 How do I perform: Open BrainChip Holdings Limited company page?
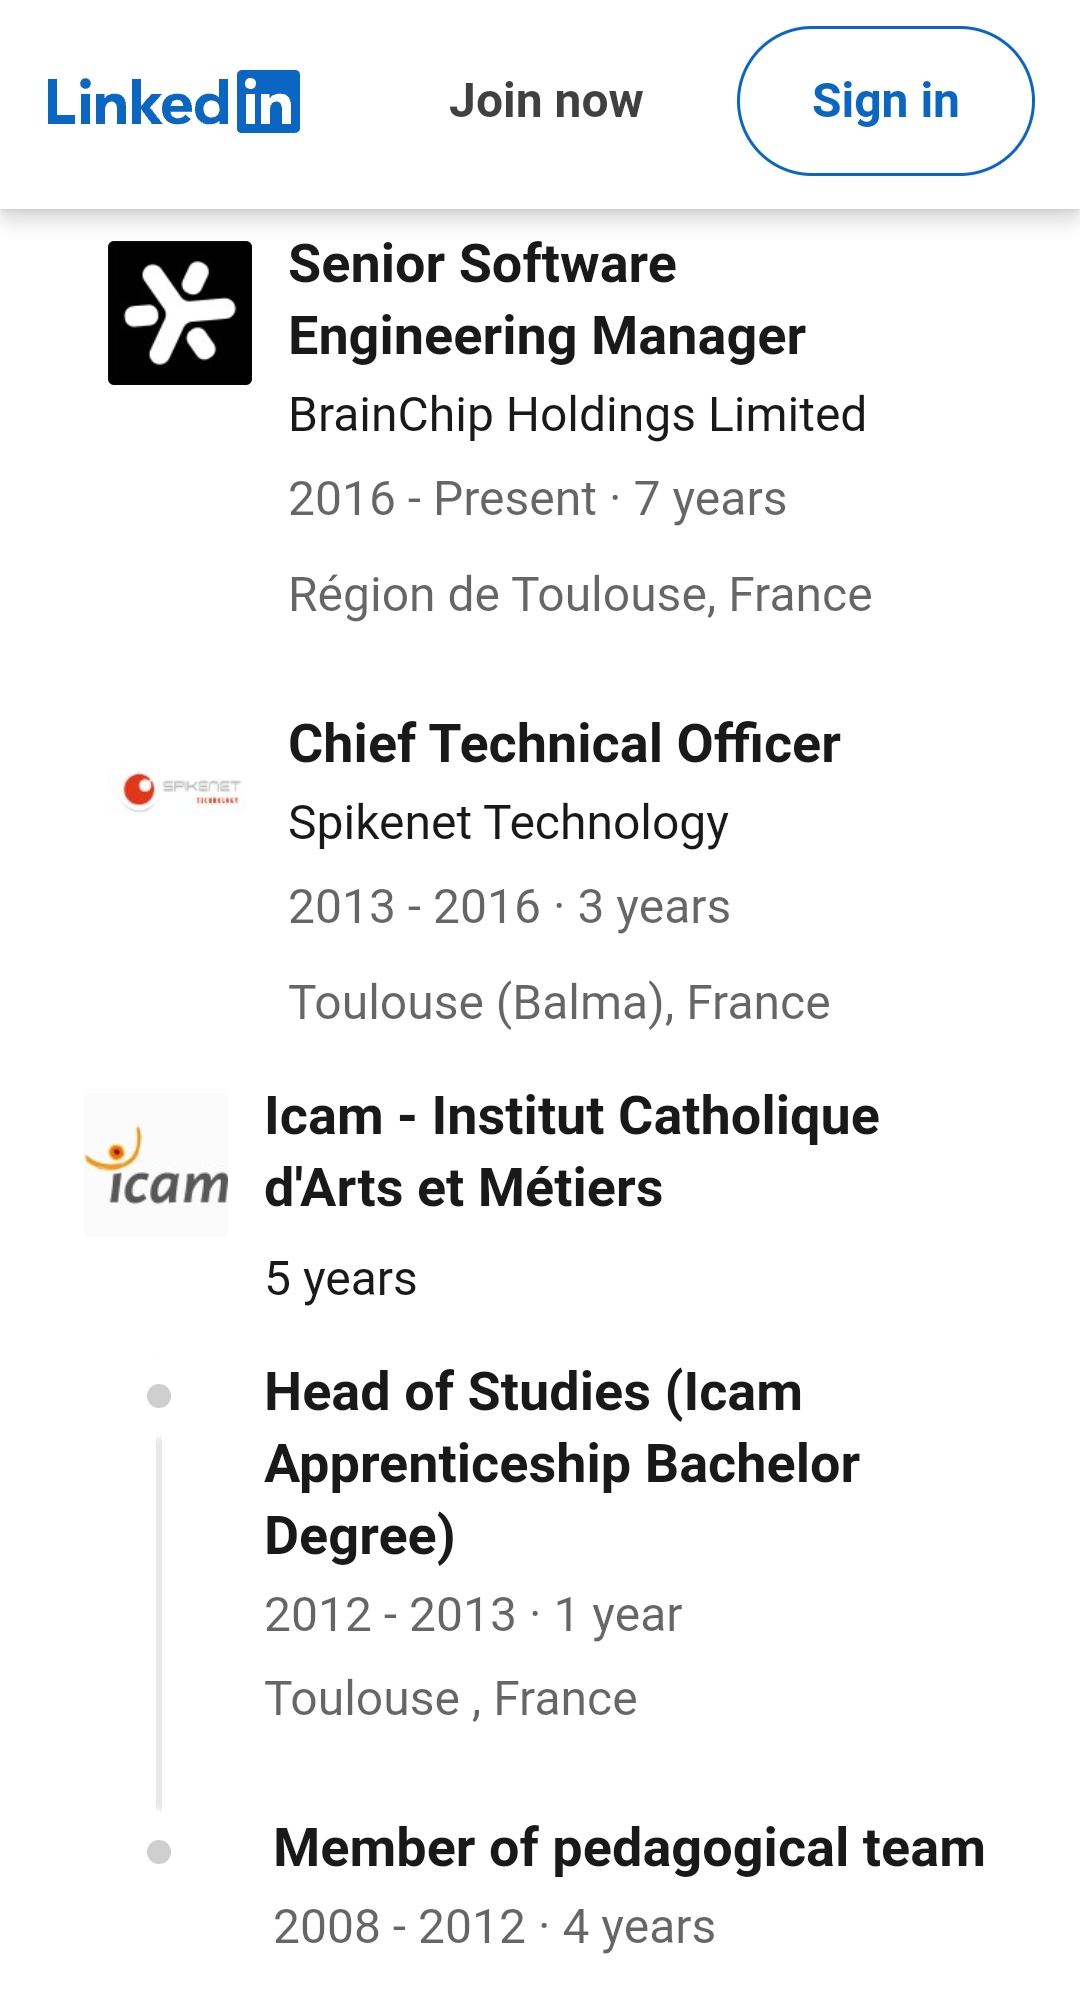(577, 415)
